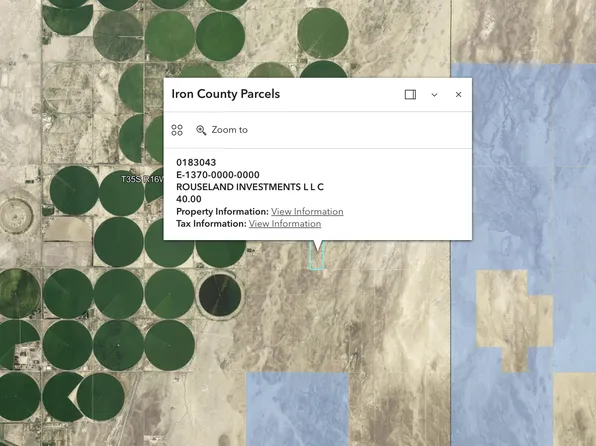Select parcel number E-1370-0000-0000

tap(218, 175)
